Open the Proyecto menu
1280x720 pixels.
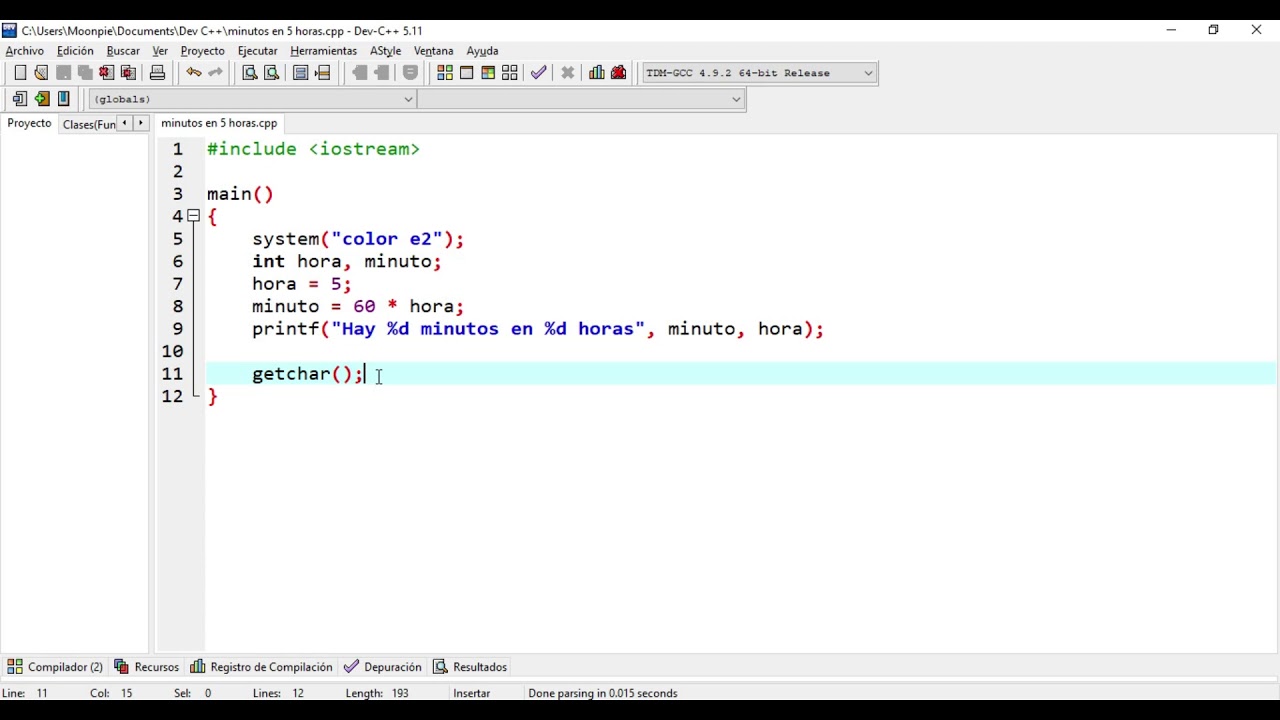(202, 51)
